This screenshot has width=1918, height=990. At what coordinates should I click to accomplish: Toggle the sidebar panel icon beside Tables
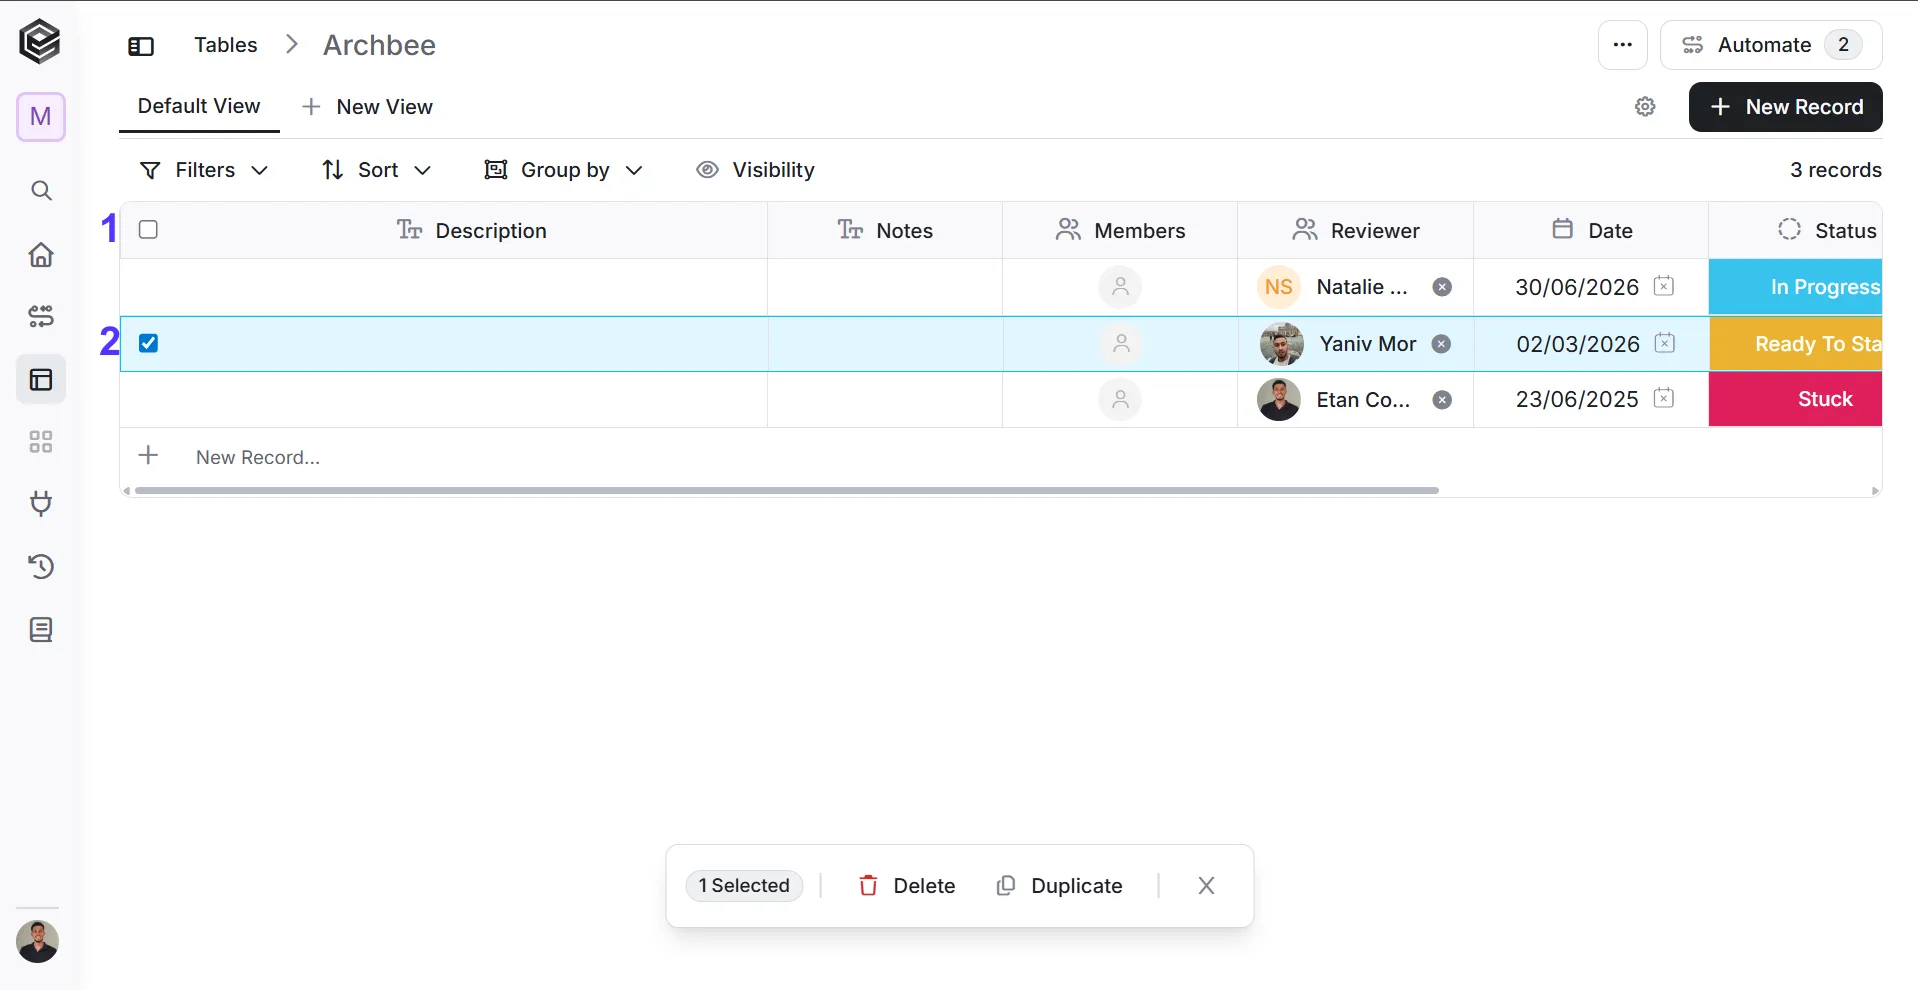(141, 46)
